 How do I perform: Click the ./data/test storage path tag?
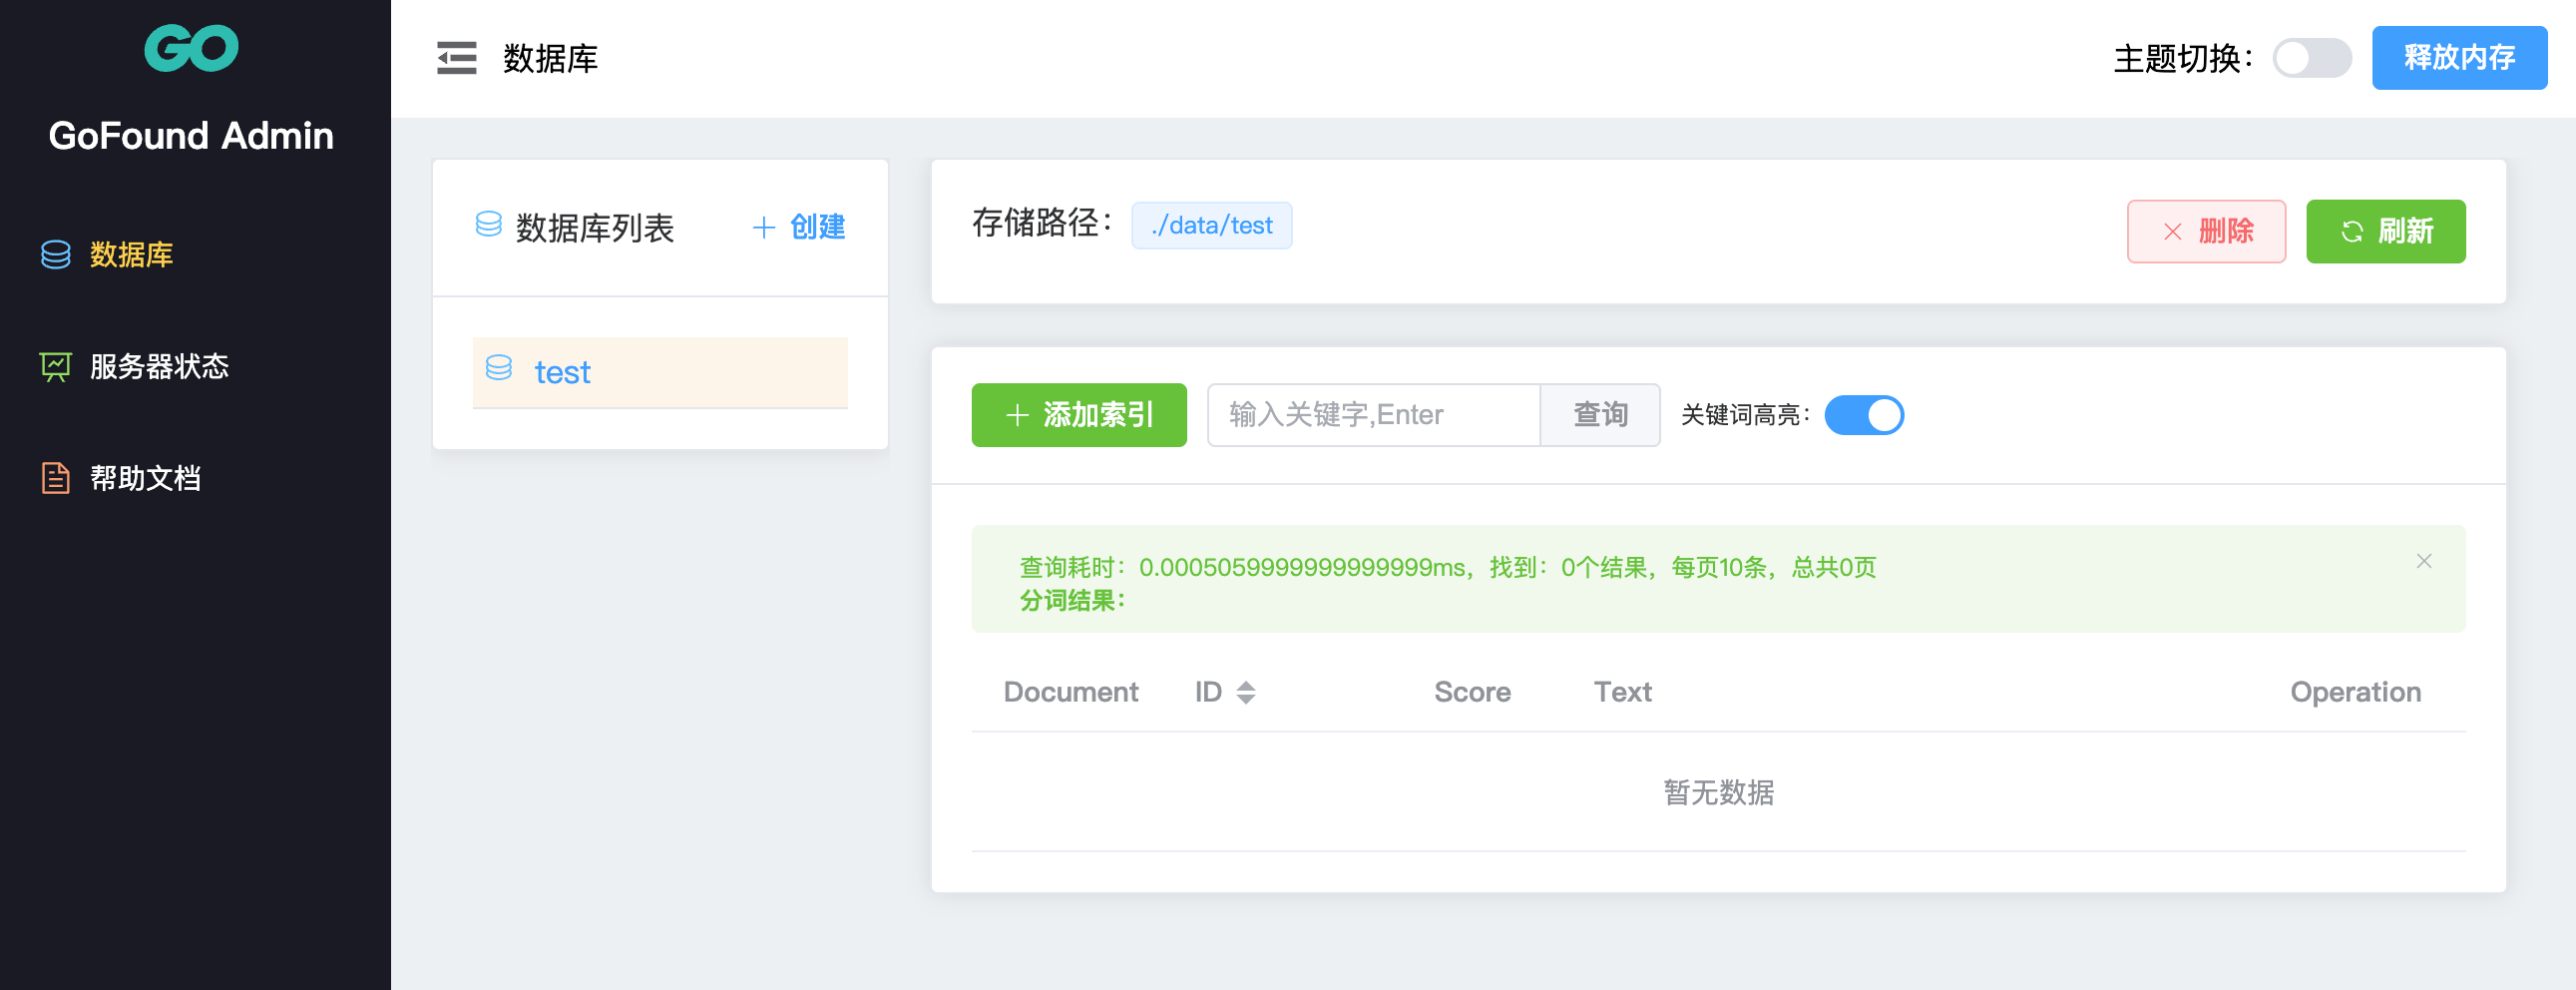point(1211,225)
